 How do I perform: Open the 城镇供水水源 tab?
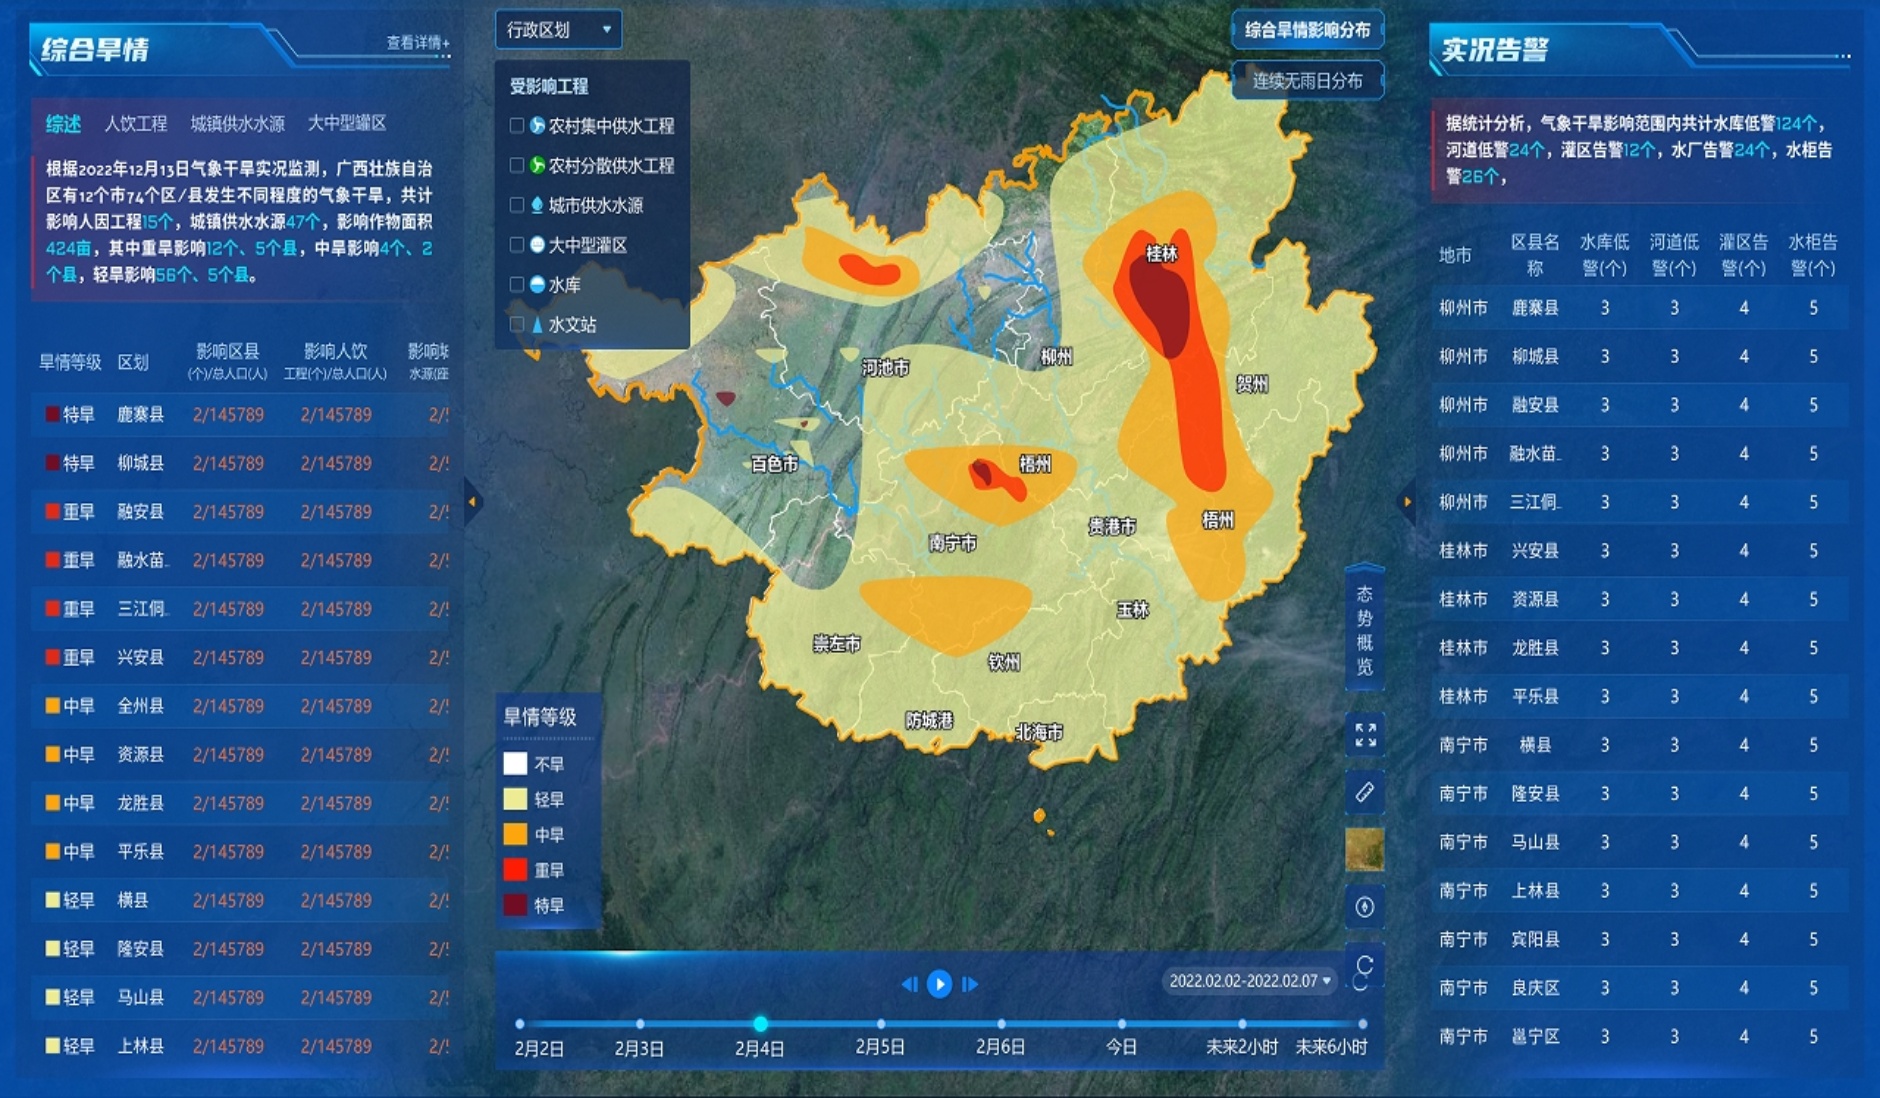[x=237, y=123]
